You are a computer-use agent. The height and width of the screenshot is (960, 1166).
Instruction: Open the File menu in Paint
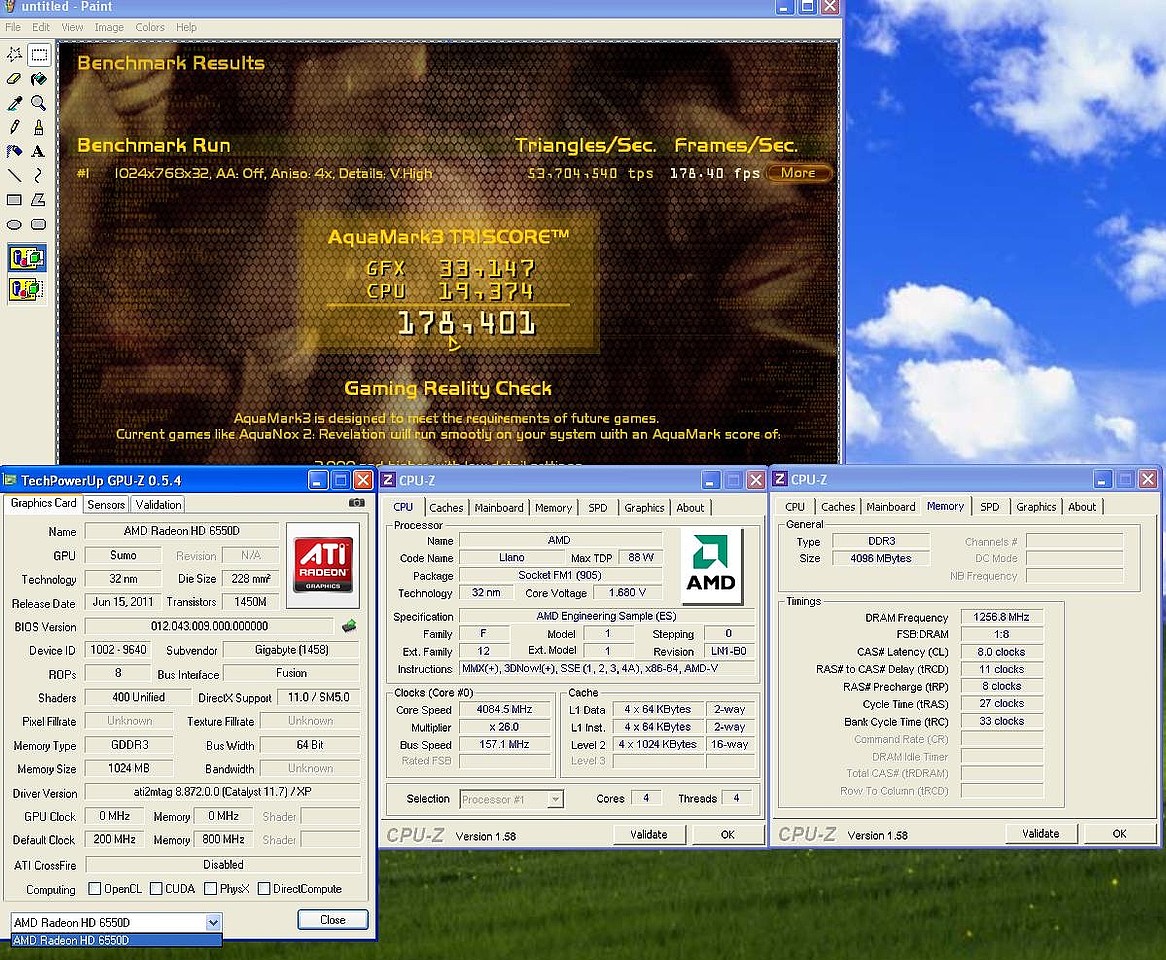point(13,28)
